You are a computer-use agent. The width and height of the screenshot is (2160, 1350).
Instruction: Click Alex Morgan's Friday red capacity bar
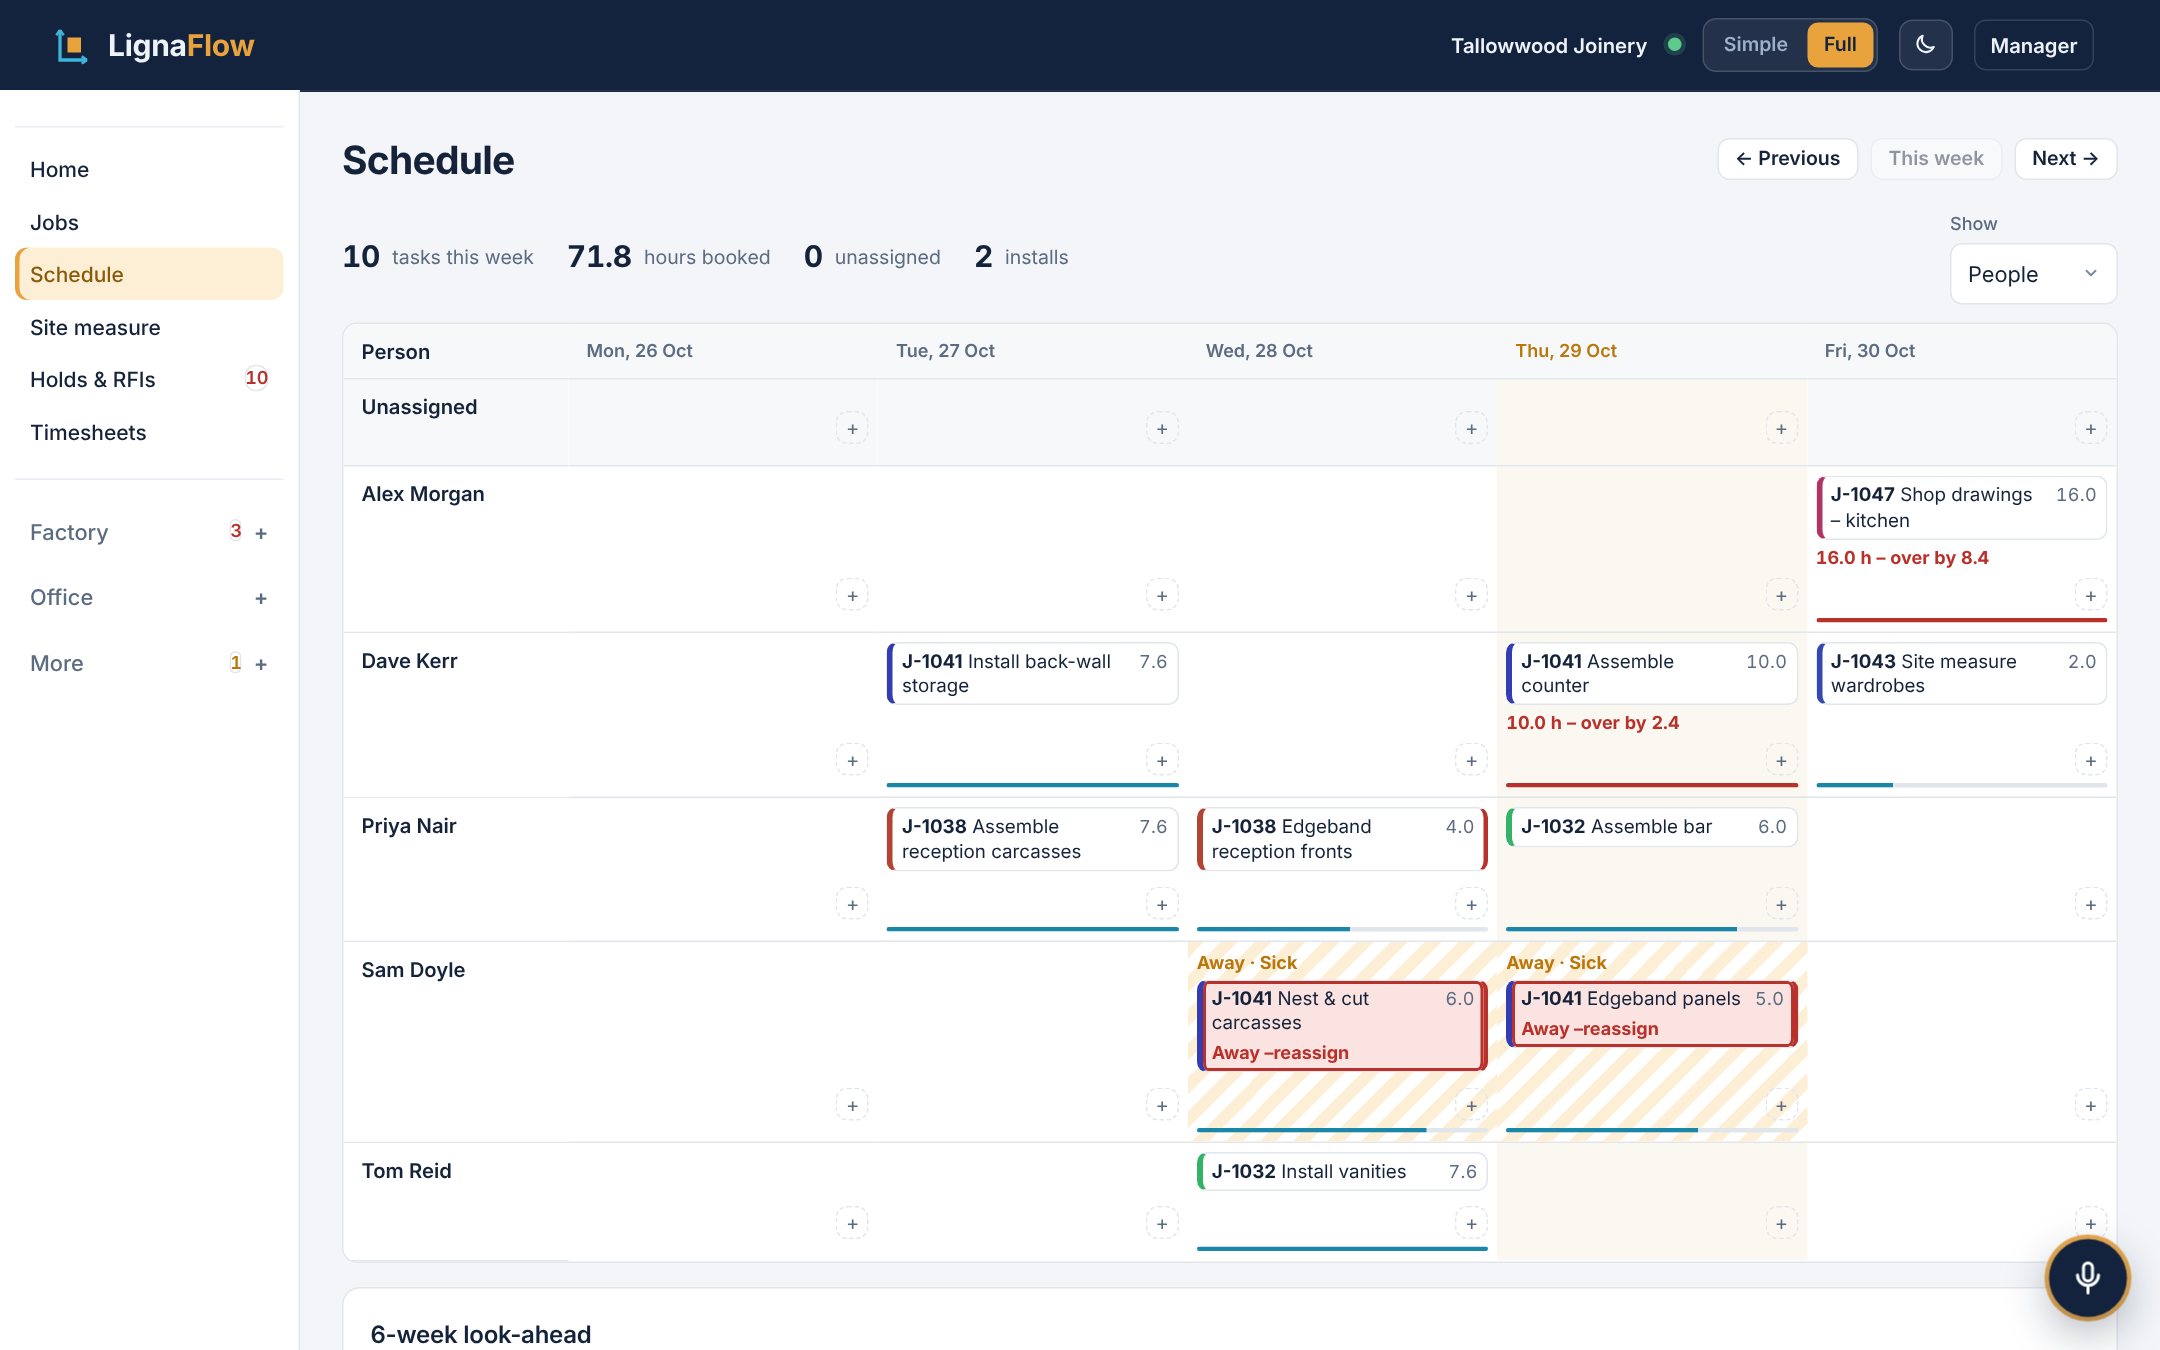[x=1961, y=620]
